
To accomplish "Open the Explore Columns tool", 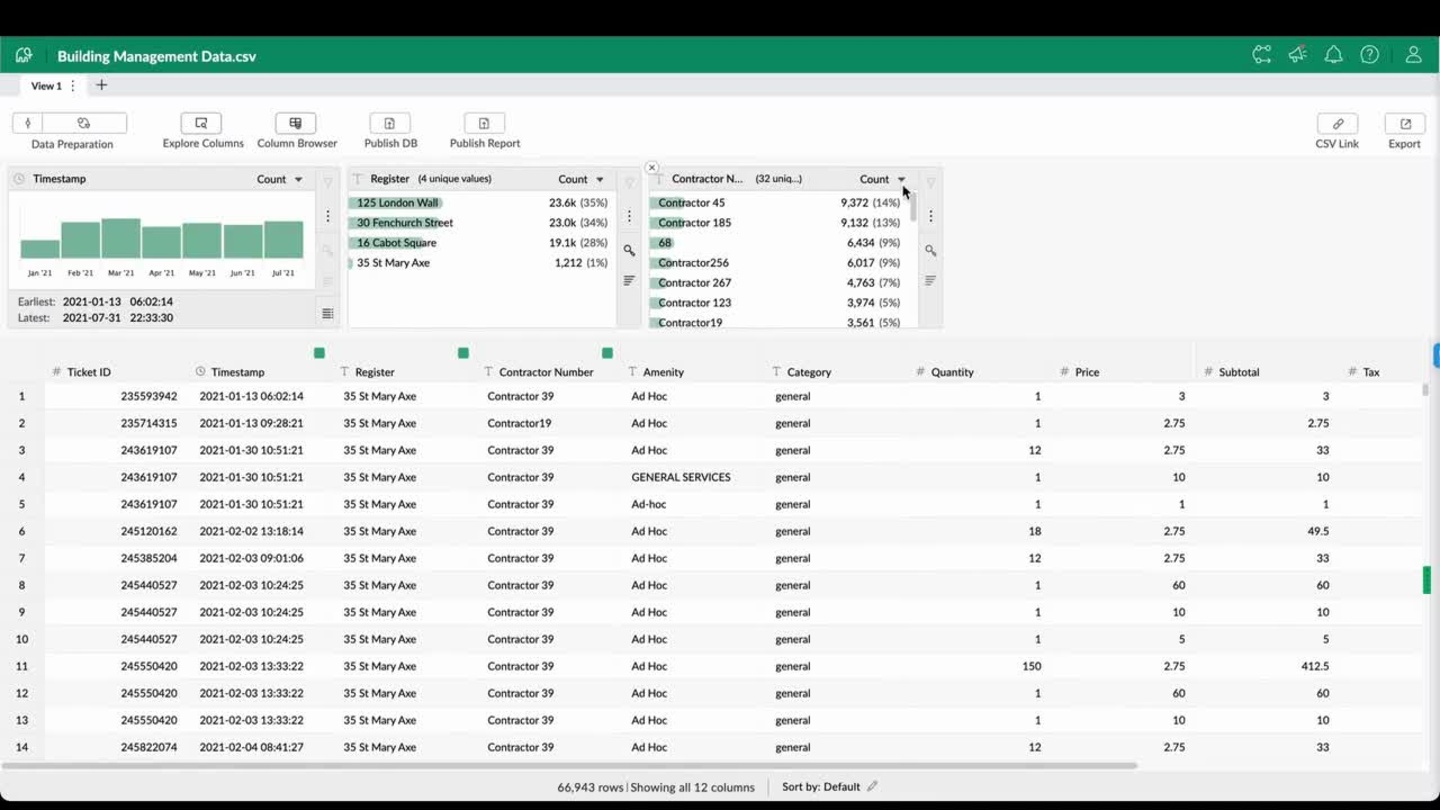I will point(201,124).
